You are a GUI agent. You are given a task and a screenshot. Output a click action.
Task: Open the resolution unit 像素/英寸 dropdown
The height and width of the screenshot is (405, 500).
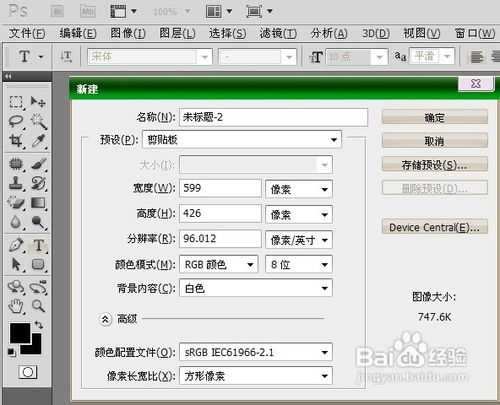click(299, 240)
